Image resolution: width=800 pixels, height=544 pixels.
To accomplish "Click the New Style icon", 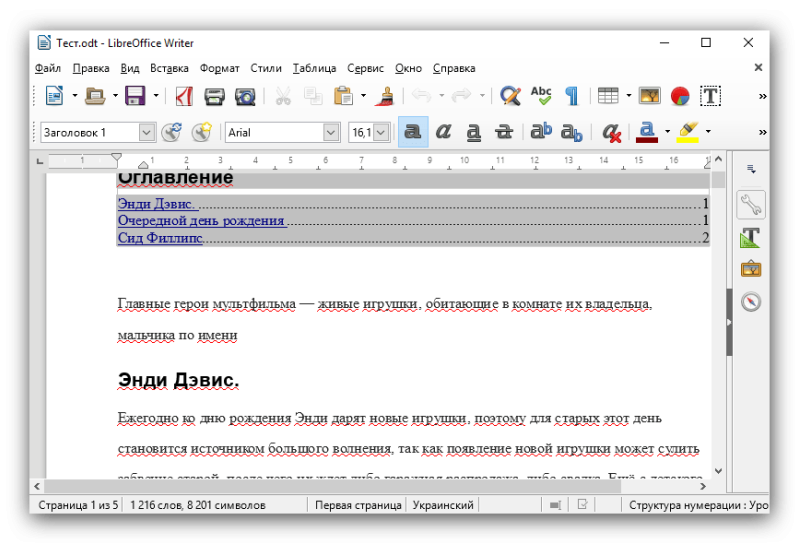I will tap(202, 132).
